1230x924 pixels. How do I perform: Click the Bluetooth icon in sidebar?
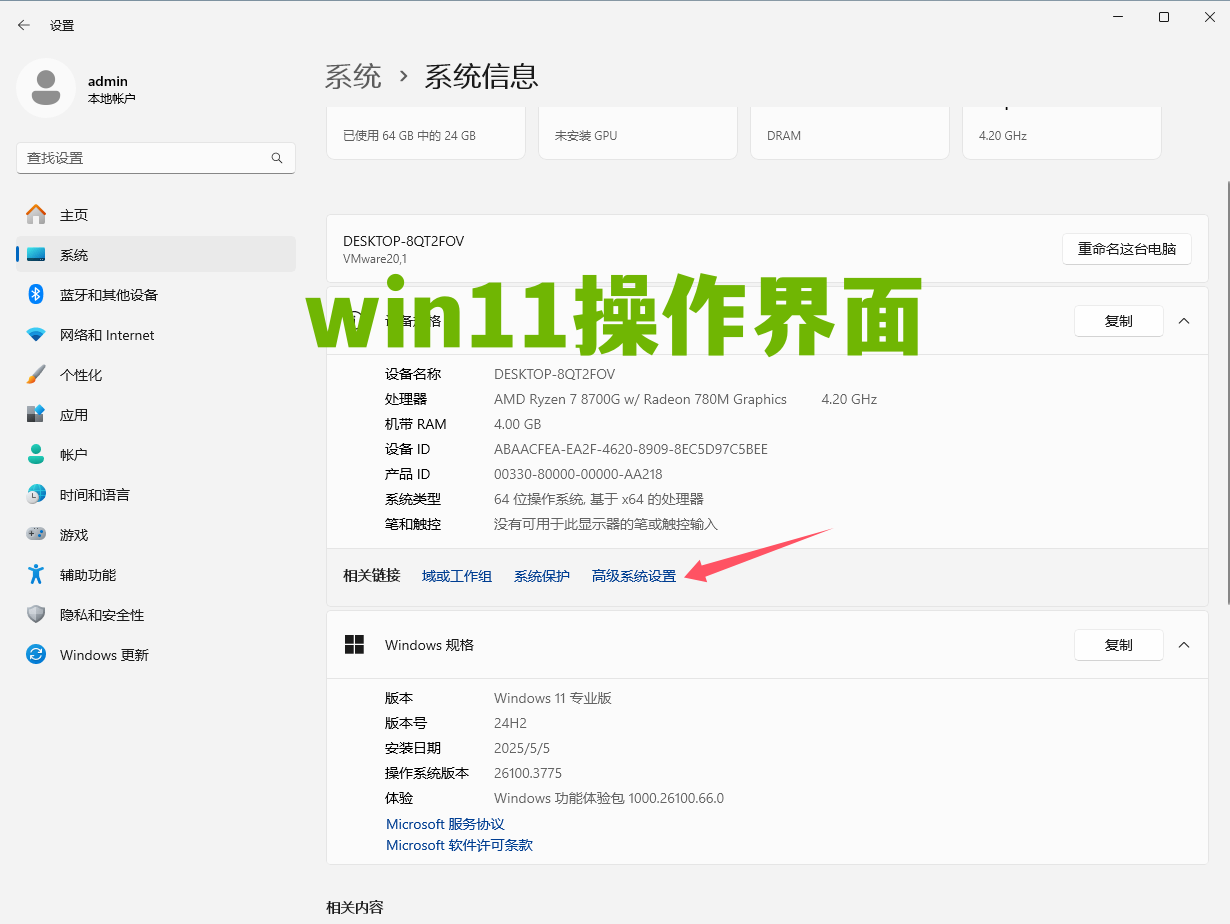pos(36,294)
